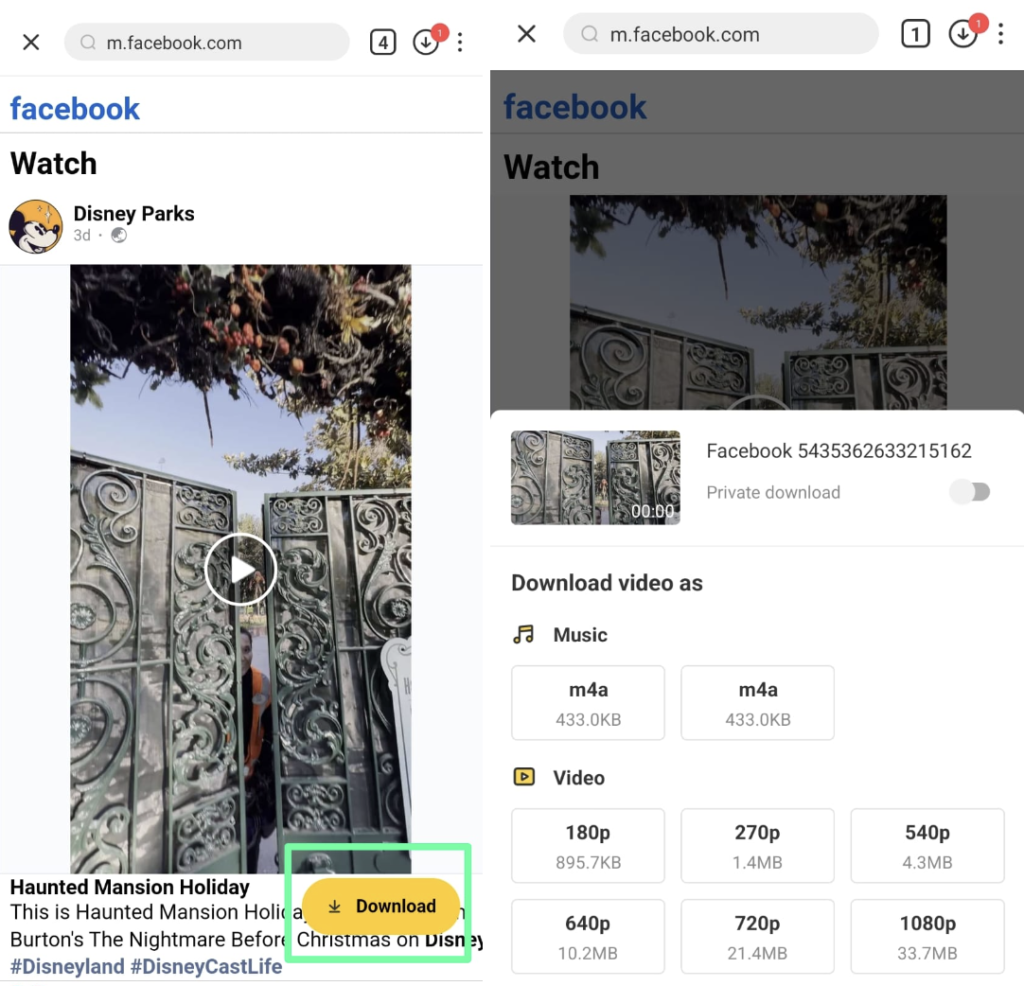Select the second m4a 433.0KB option
The image size is (1024, 986).
(758, 703)
